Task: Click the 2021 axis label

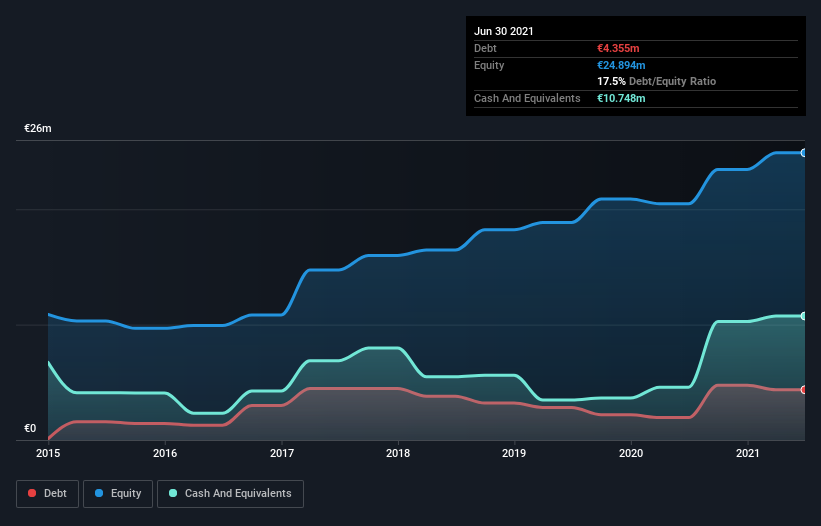Action: pyautogui.click(x=748, y=453)
